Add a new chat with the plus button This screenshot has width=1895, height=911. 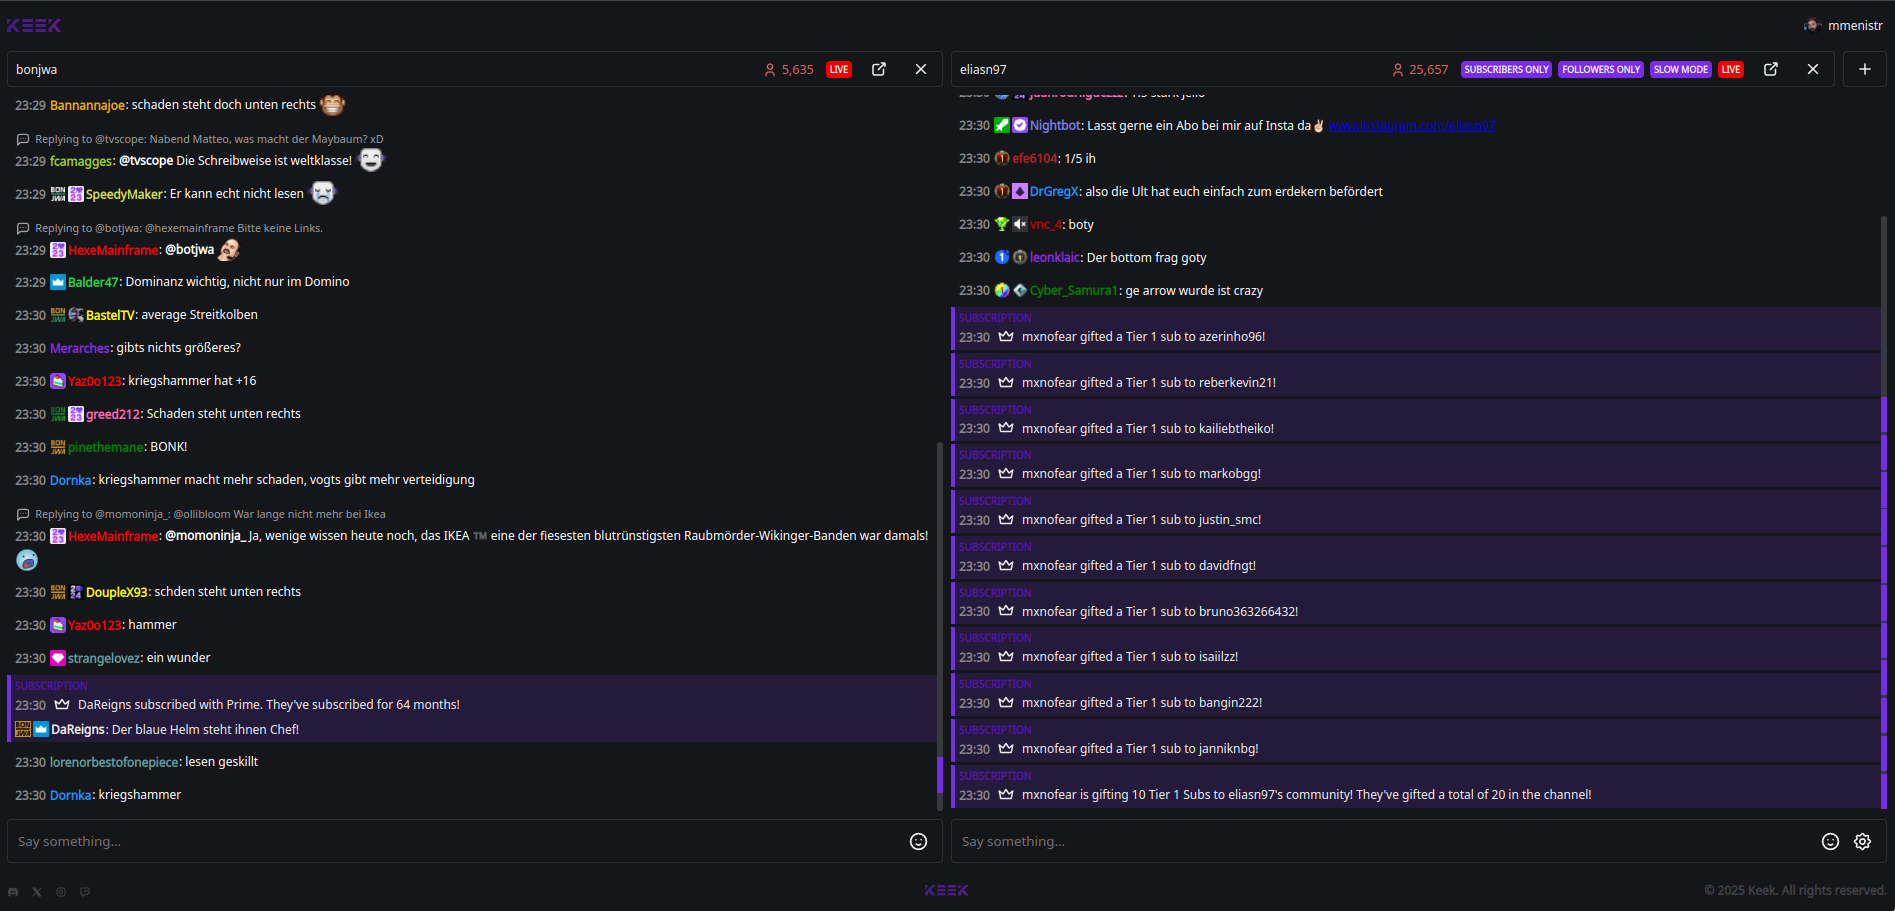pos(1864,69)
